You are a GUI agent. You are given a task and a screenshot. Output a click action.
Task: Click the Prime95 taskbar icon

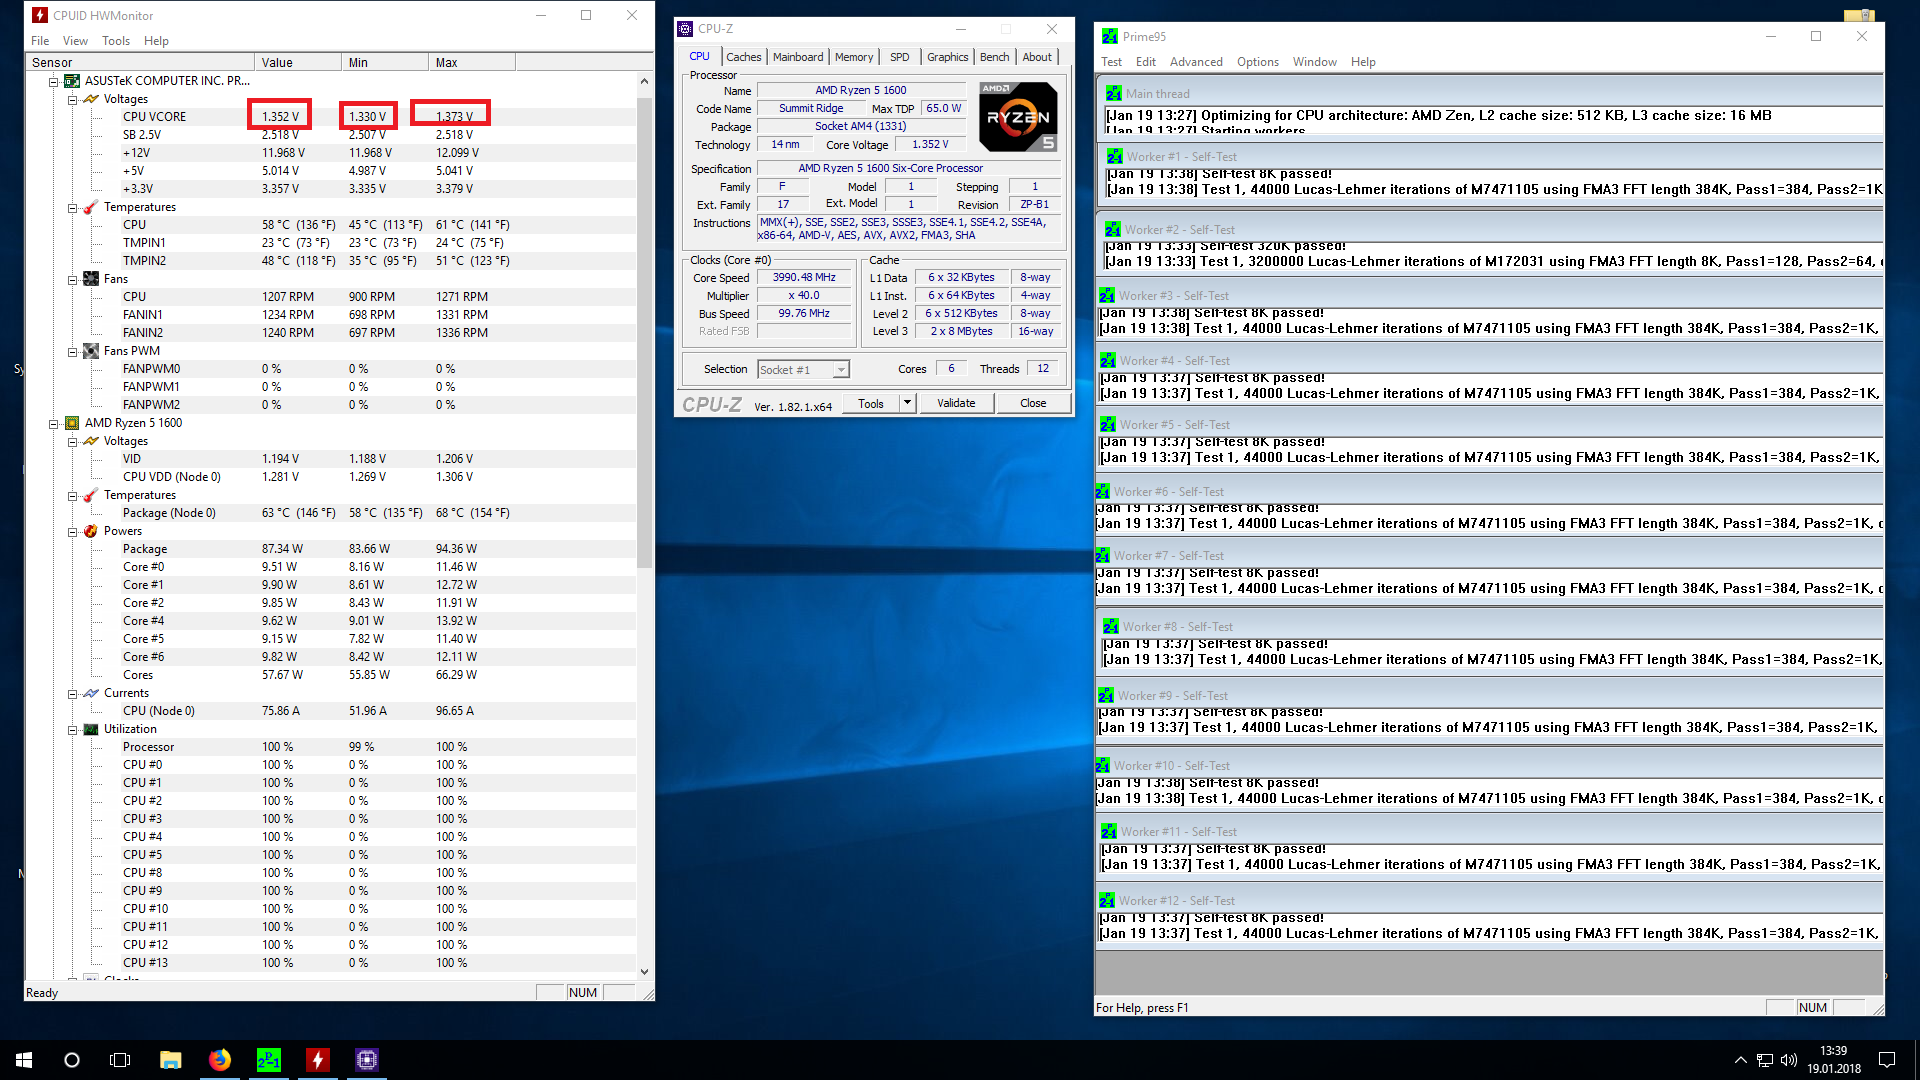pyautogui.click(x=269, y=1060)
